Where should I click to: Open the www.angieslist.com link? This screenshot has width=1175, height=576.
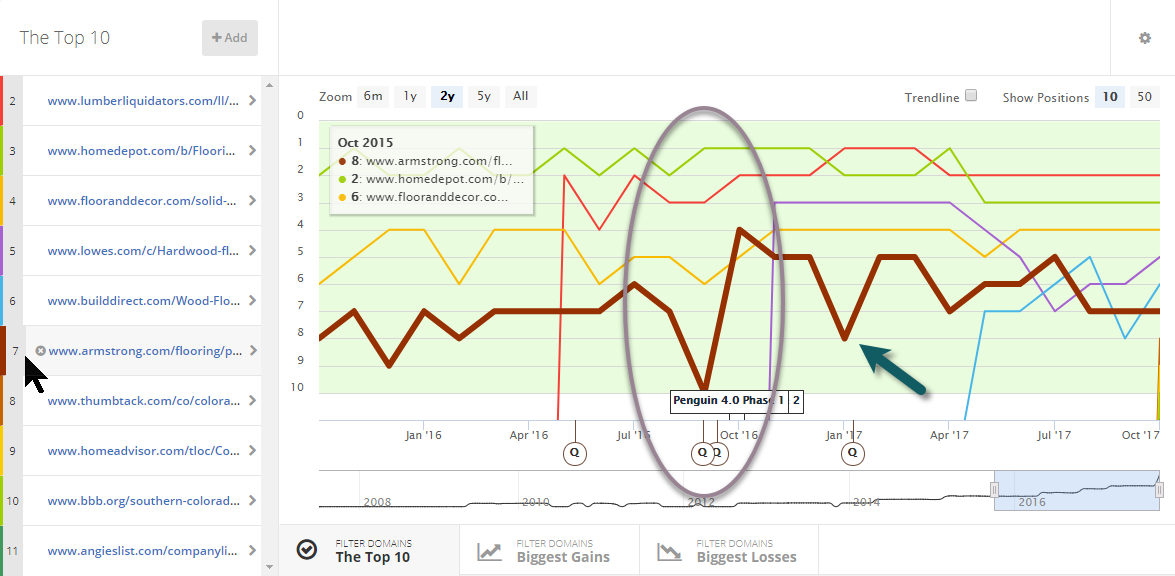[143, 551]
